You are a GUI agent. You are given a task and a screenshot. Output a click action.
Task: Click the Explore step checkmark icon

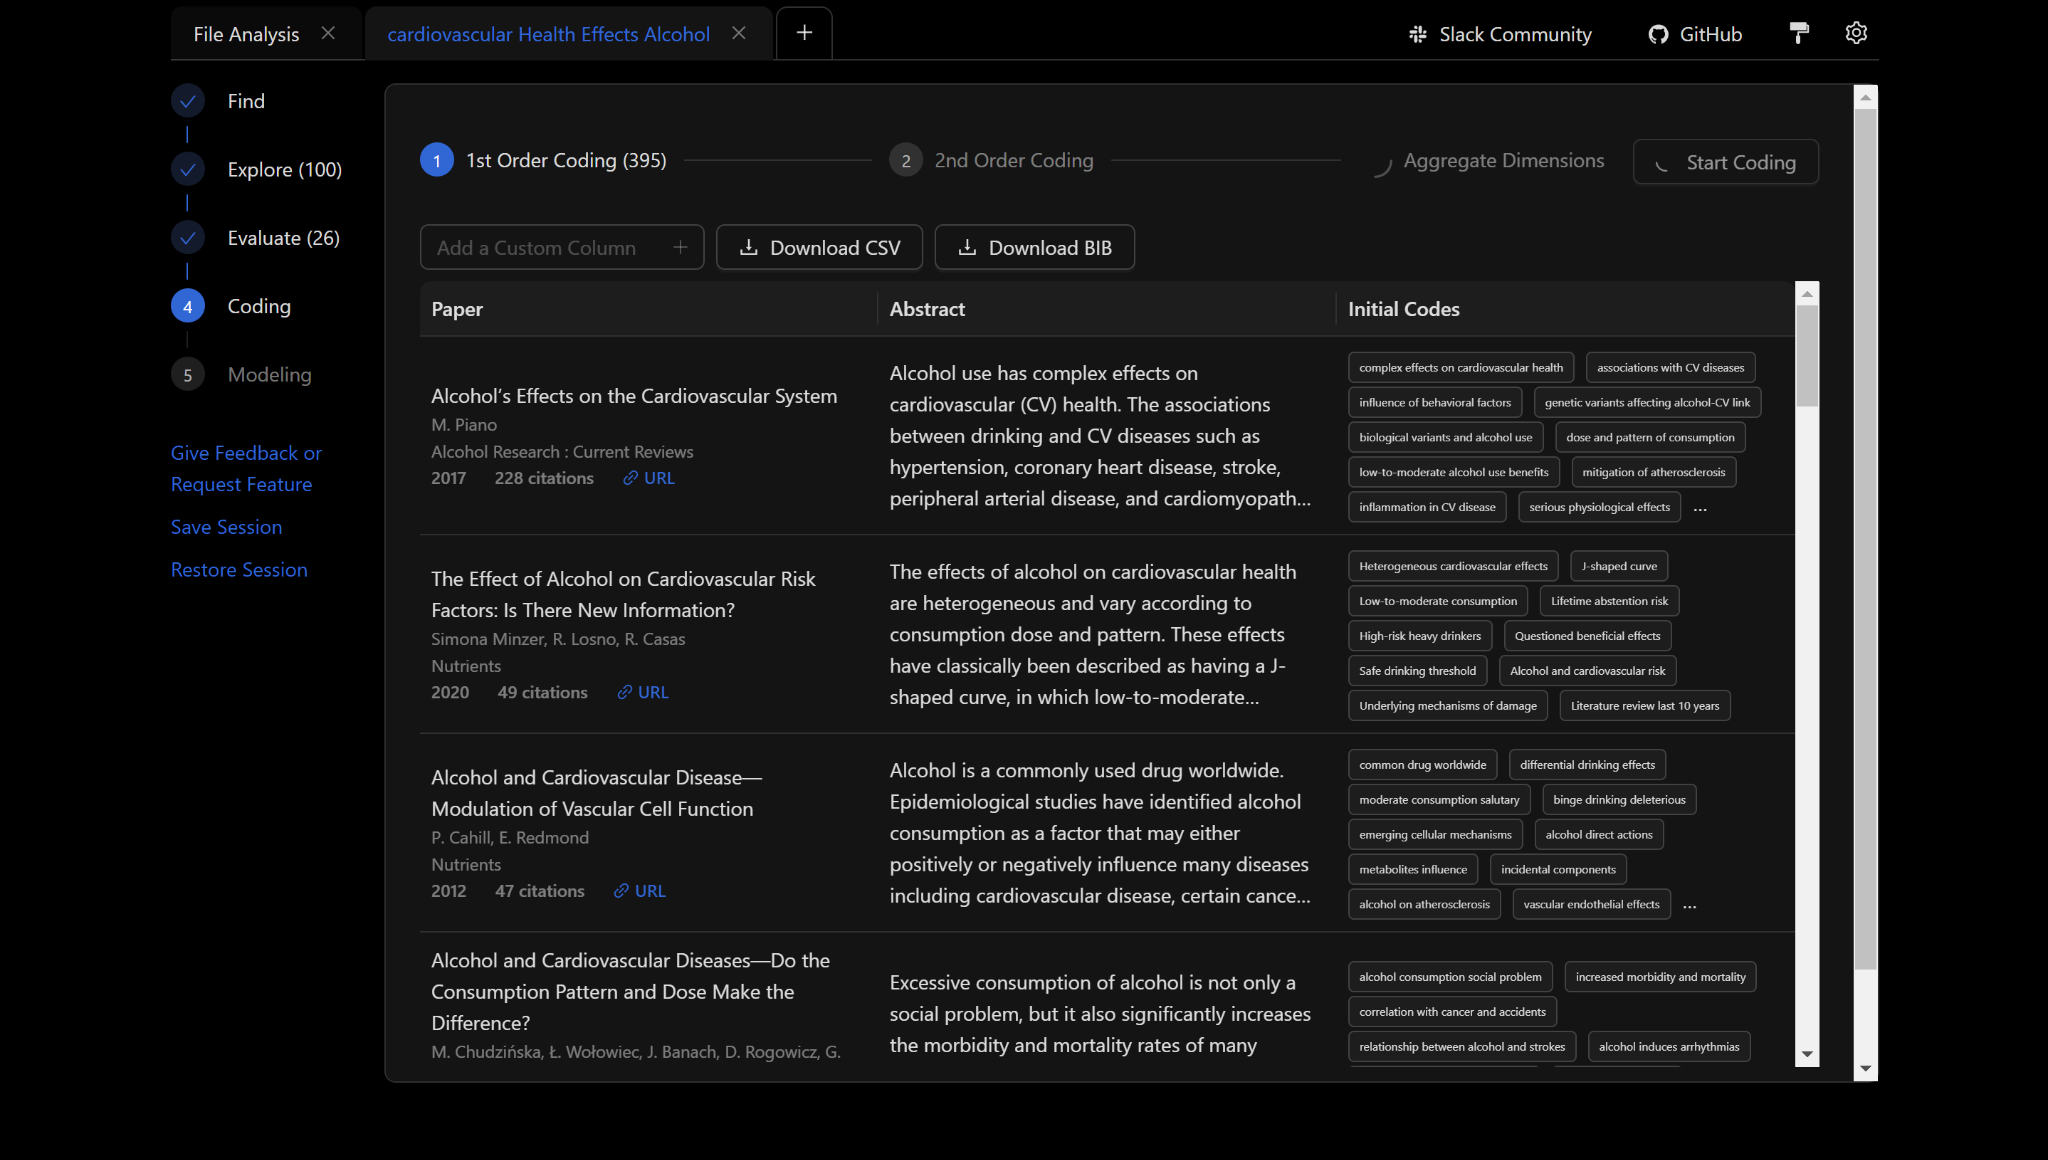187,170
